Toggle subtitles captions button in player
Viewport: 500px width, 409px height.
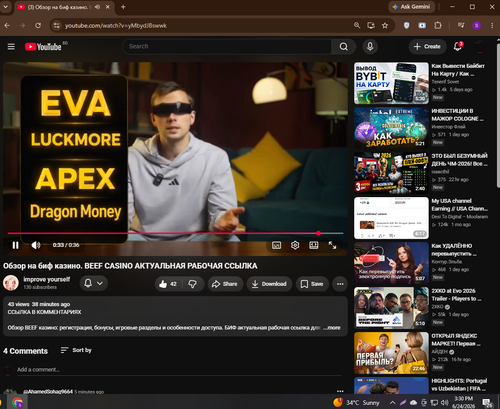pos(276,245)
